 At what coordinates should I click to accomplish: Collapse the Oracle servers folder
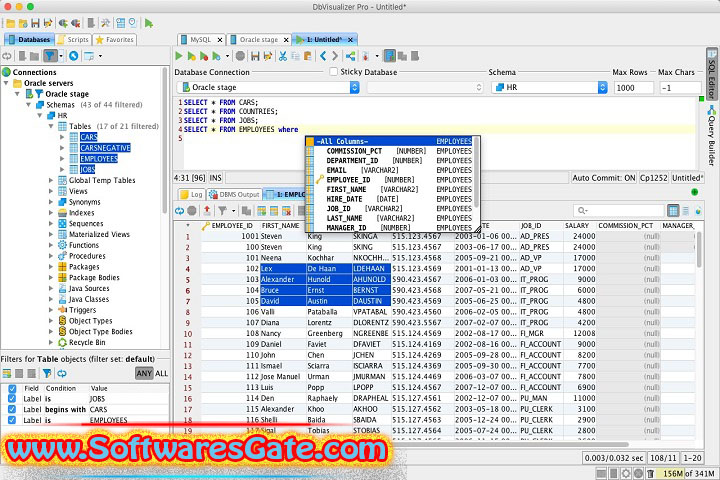click(x=6, y=83)
